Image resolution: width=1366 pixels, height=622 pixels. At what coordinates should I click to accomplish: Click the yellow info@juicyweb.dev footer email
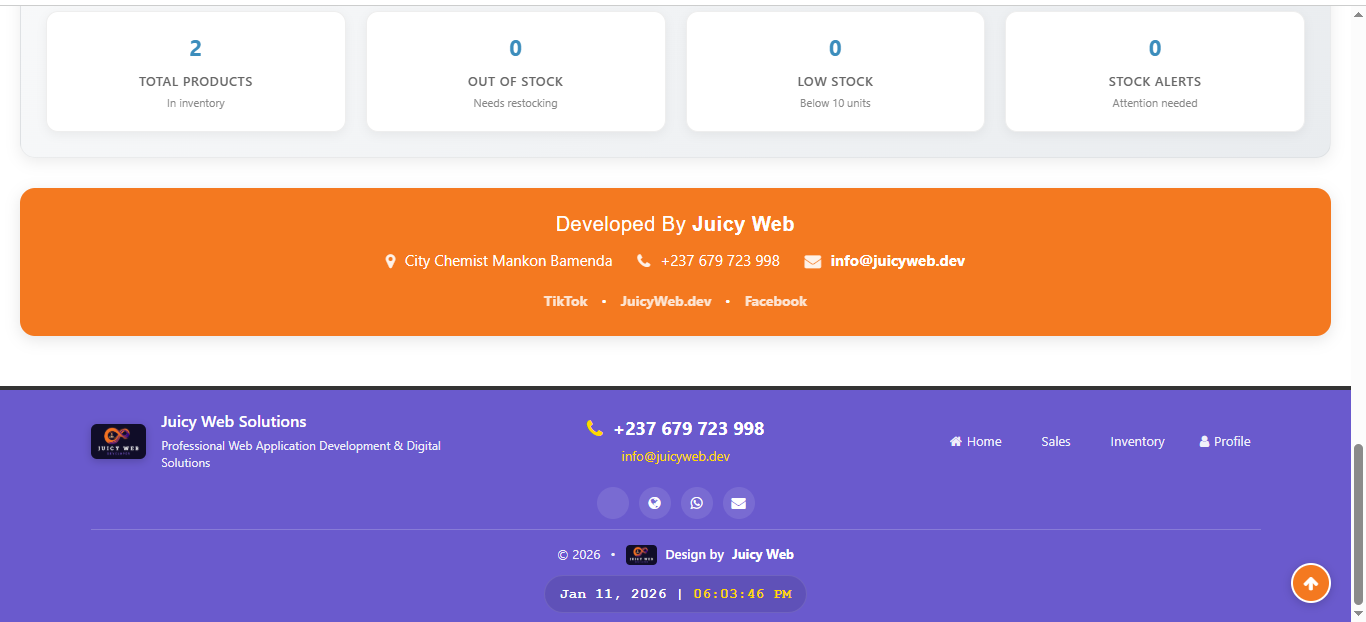tap(675, 457)
